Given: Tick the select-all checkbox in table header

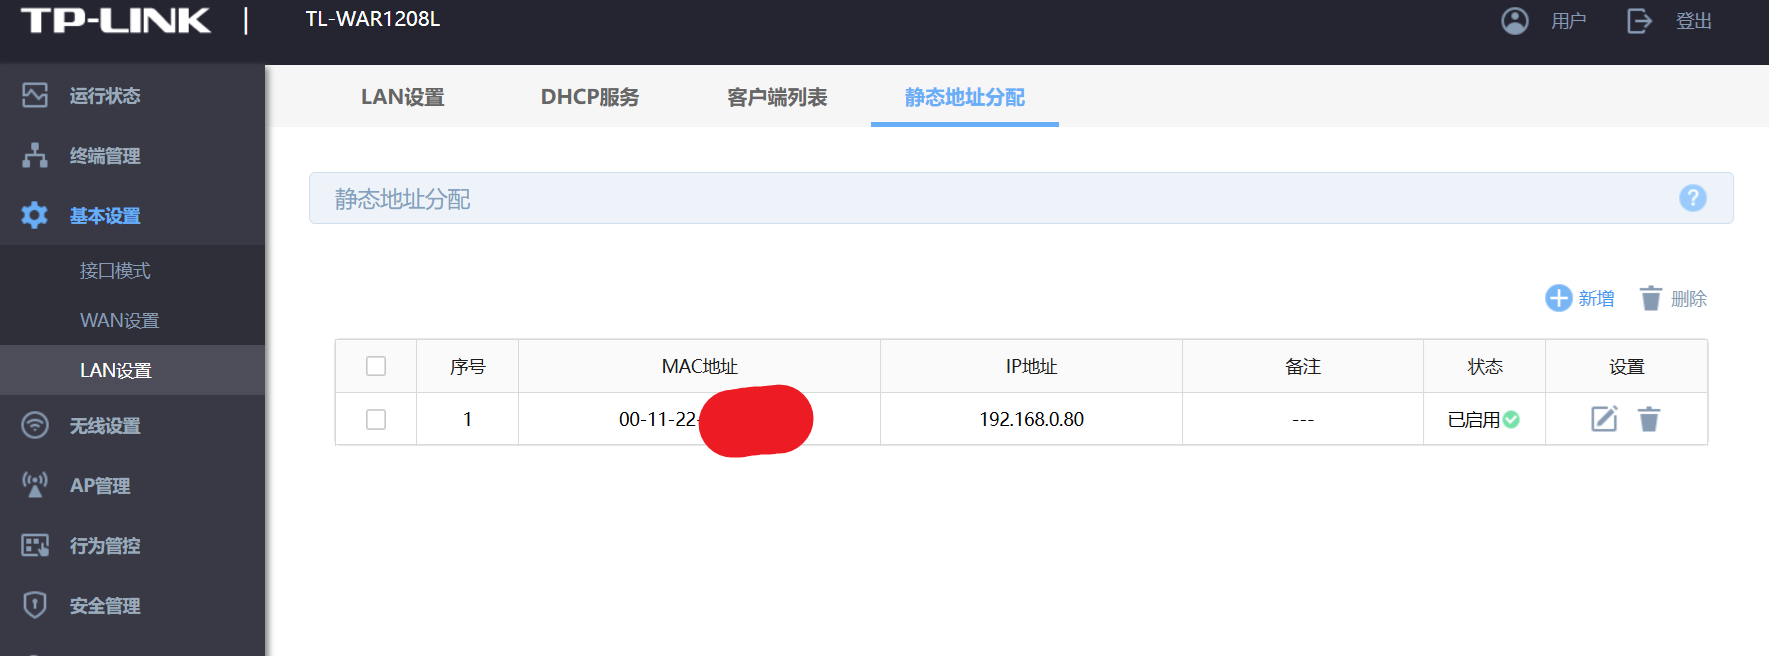Looking at the screenshot, I should 376,366.
